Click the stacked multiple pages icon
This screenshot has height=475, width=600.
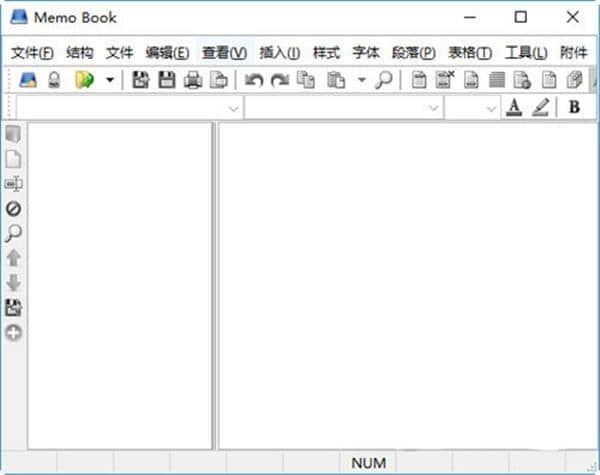click(x=574, y=80)
